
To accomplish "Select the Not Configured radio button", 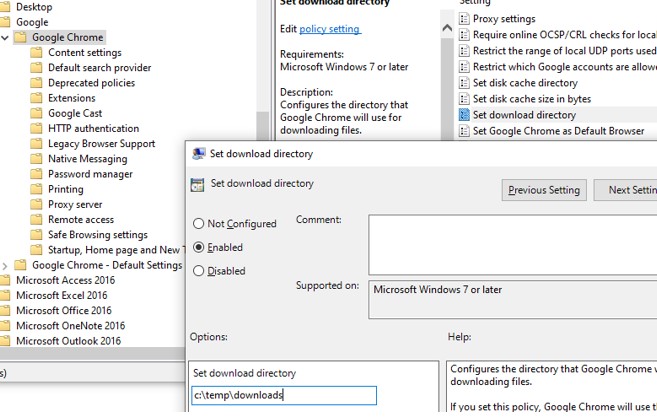I will pyautogui.click(x=199, y=224).
